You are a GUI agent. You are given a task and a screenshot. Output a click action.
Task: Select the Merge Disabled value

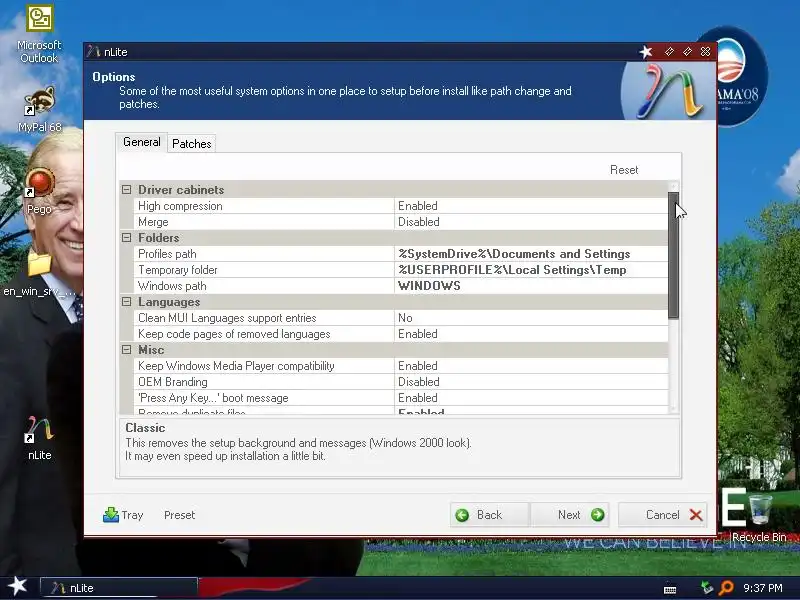click(x=531, y=222)
